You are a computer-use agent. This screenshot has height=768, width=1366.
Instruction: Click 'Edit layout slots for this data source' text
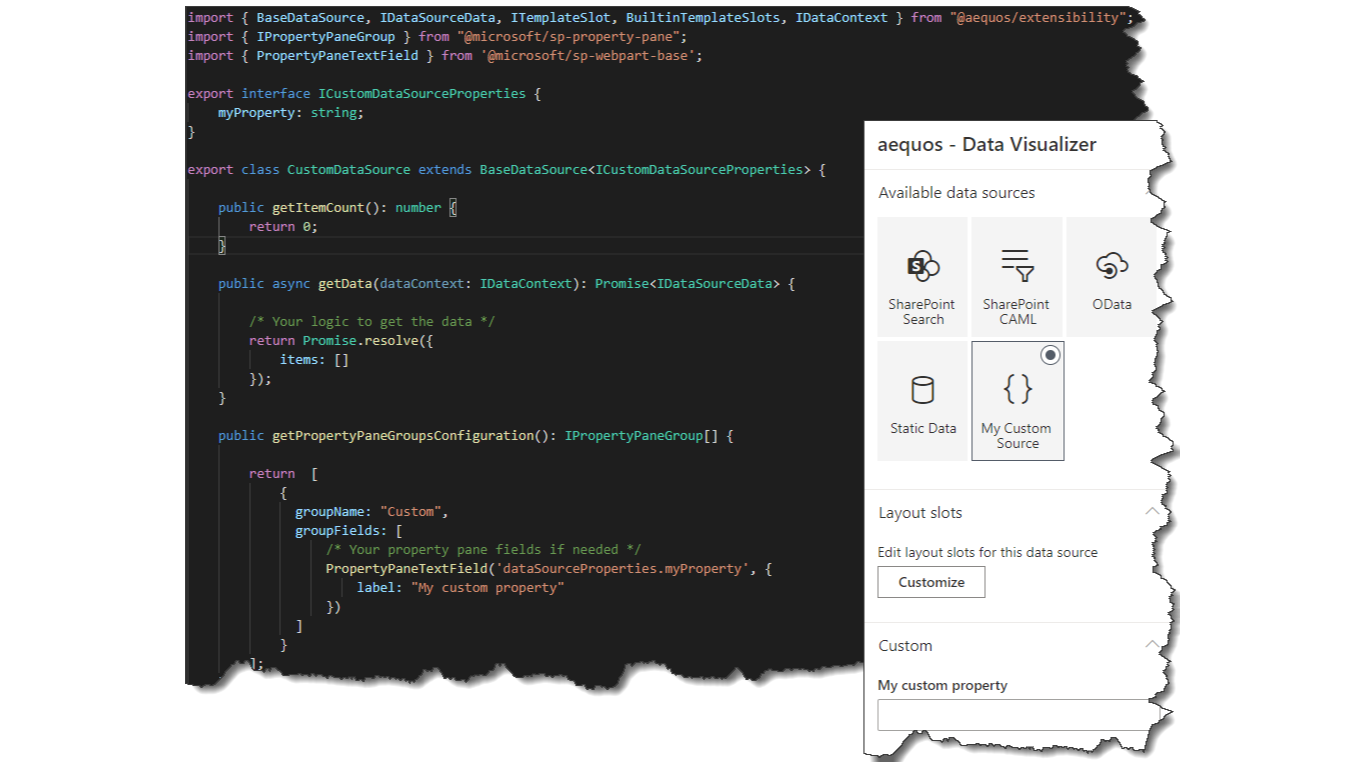pos(987,552)
